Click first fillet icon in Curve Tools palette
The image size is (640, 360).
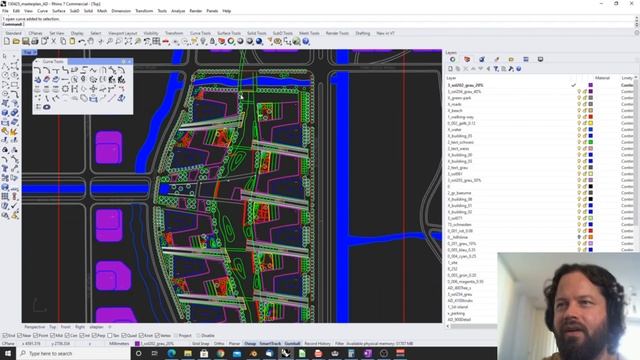(38, 71)
